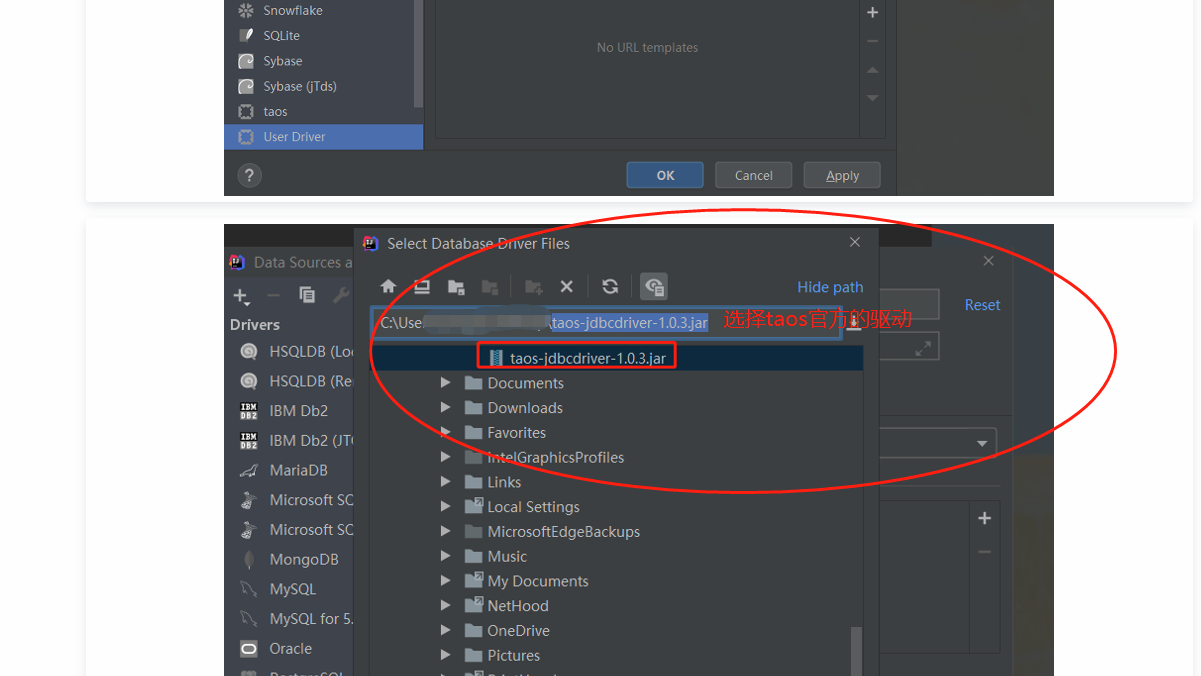Click Add (+) icon in Data Sources window
The image size is (1201, 676).
240,296
